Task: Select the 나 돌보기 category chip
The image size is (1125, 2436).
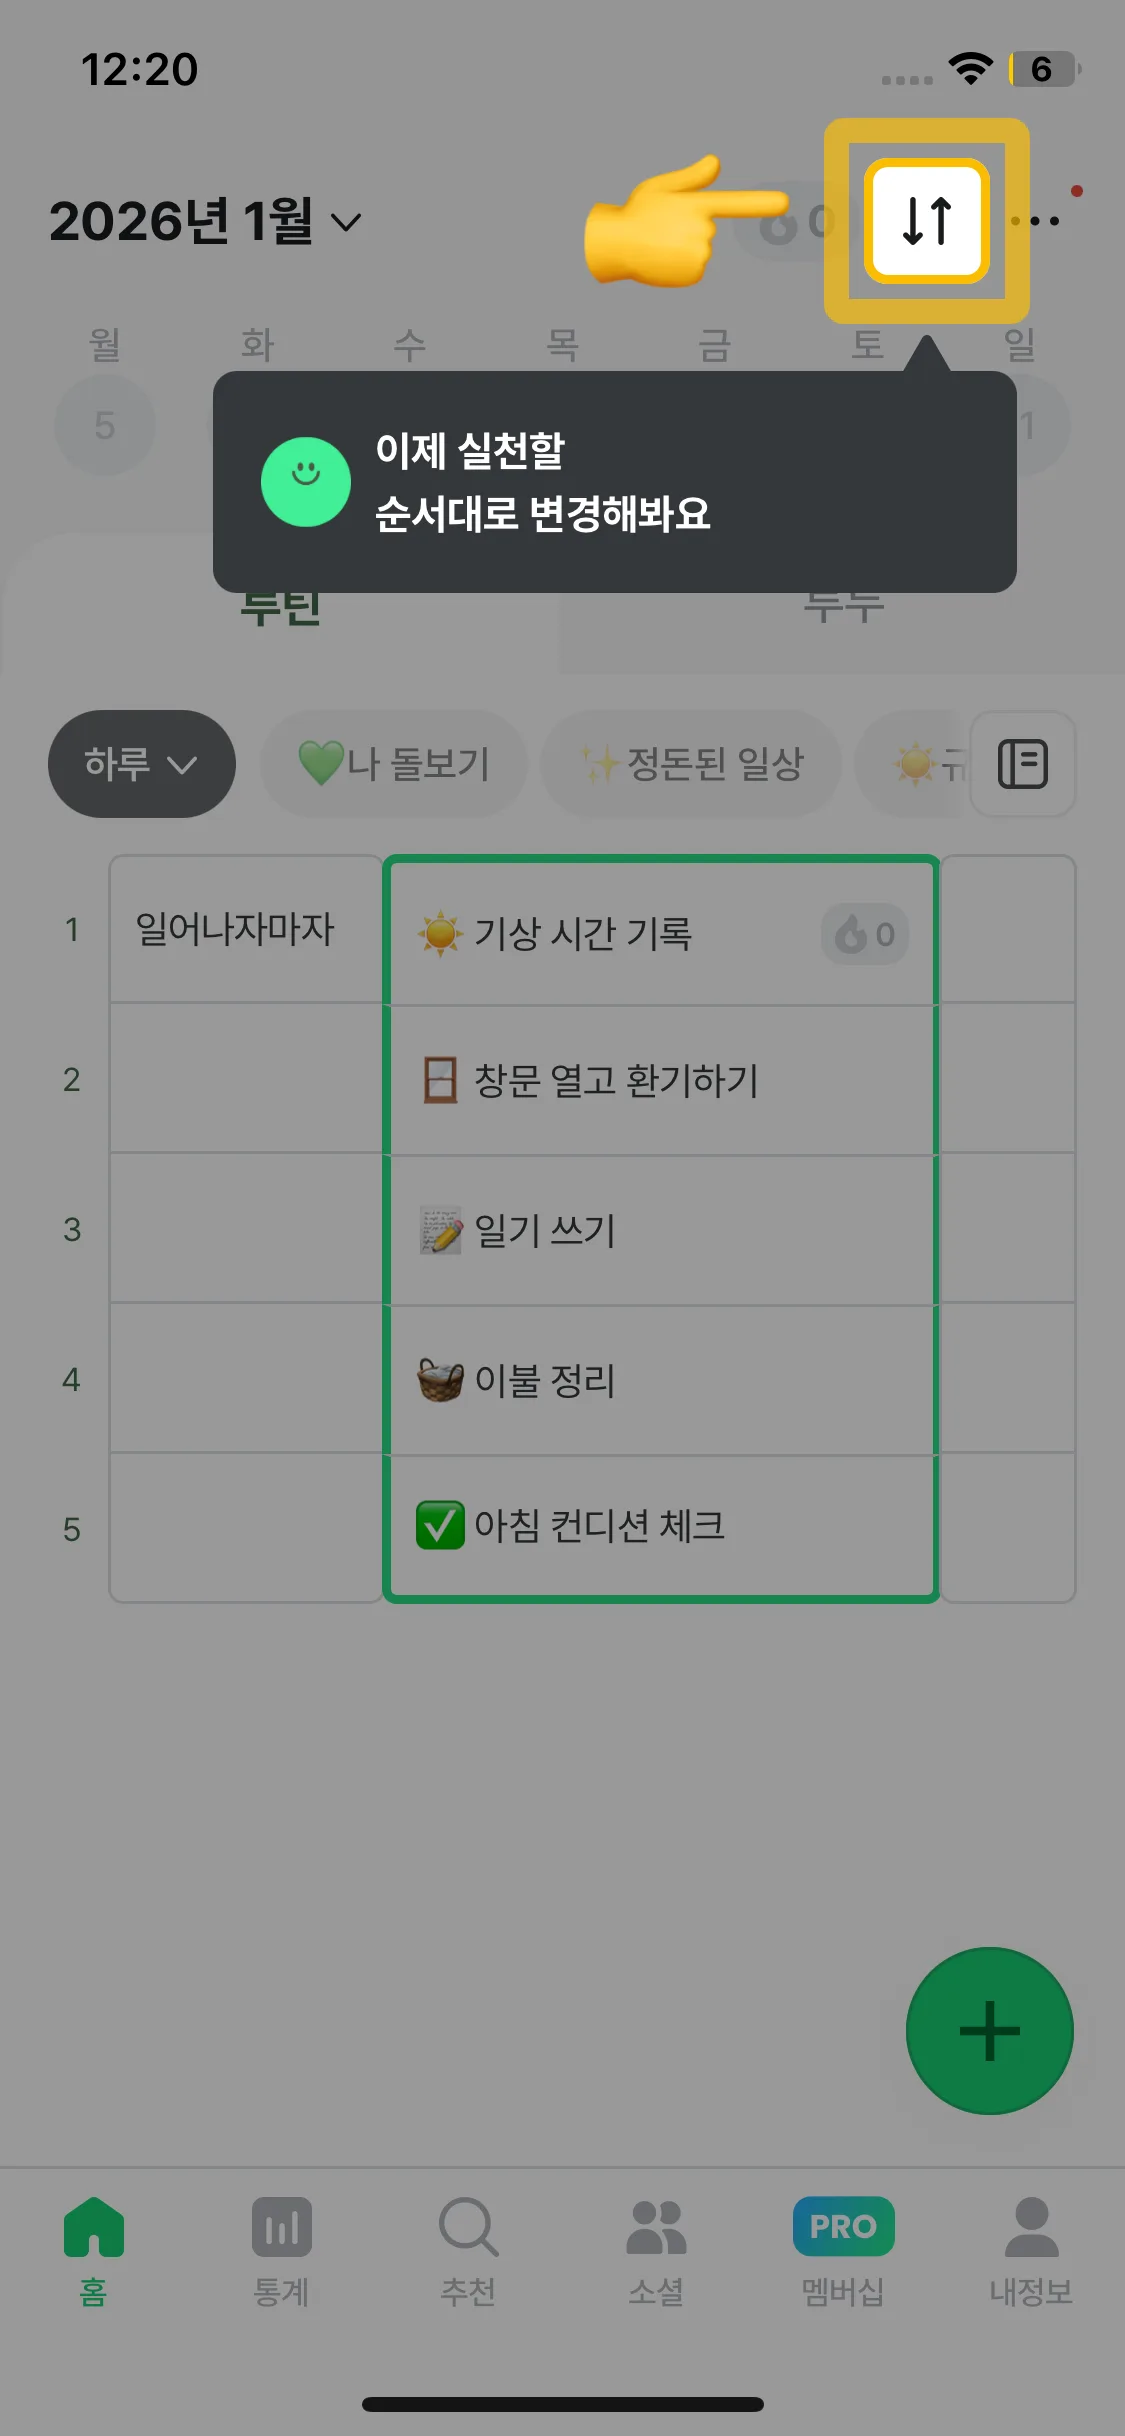Action: pyautogui.click(x=394, y=764)
